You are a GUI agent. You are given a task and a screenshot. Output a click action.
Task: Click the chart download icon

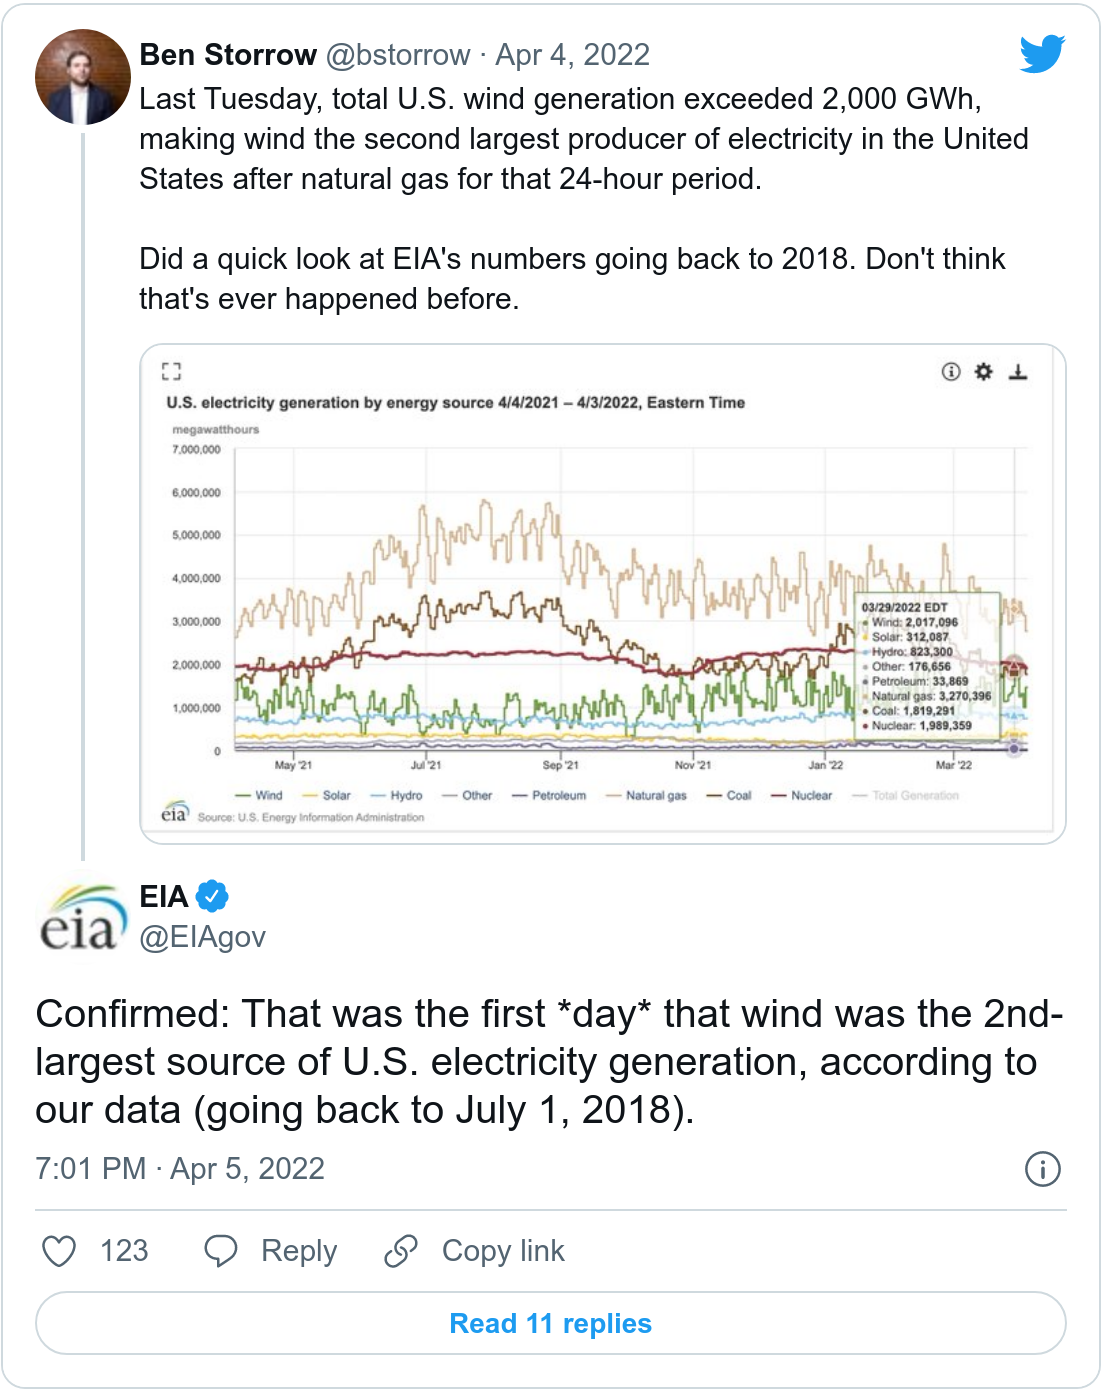click(x=1018, y=372)
